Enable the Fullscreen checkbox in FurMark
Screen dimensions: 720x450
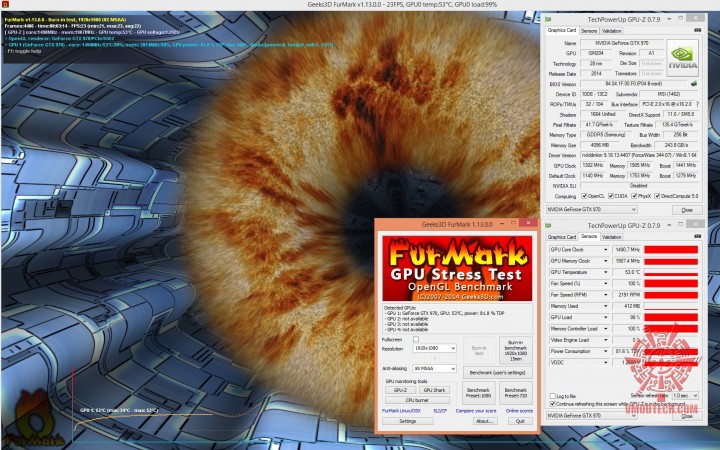(416, 339)
